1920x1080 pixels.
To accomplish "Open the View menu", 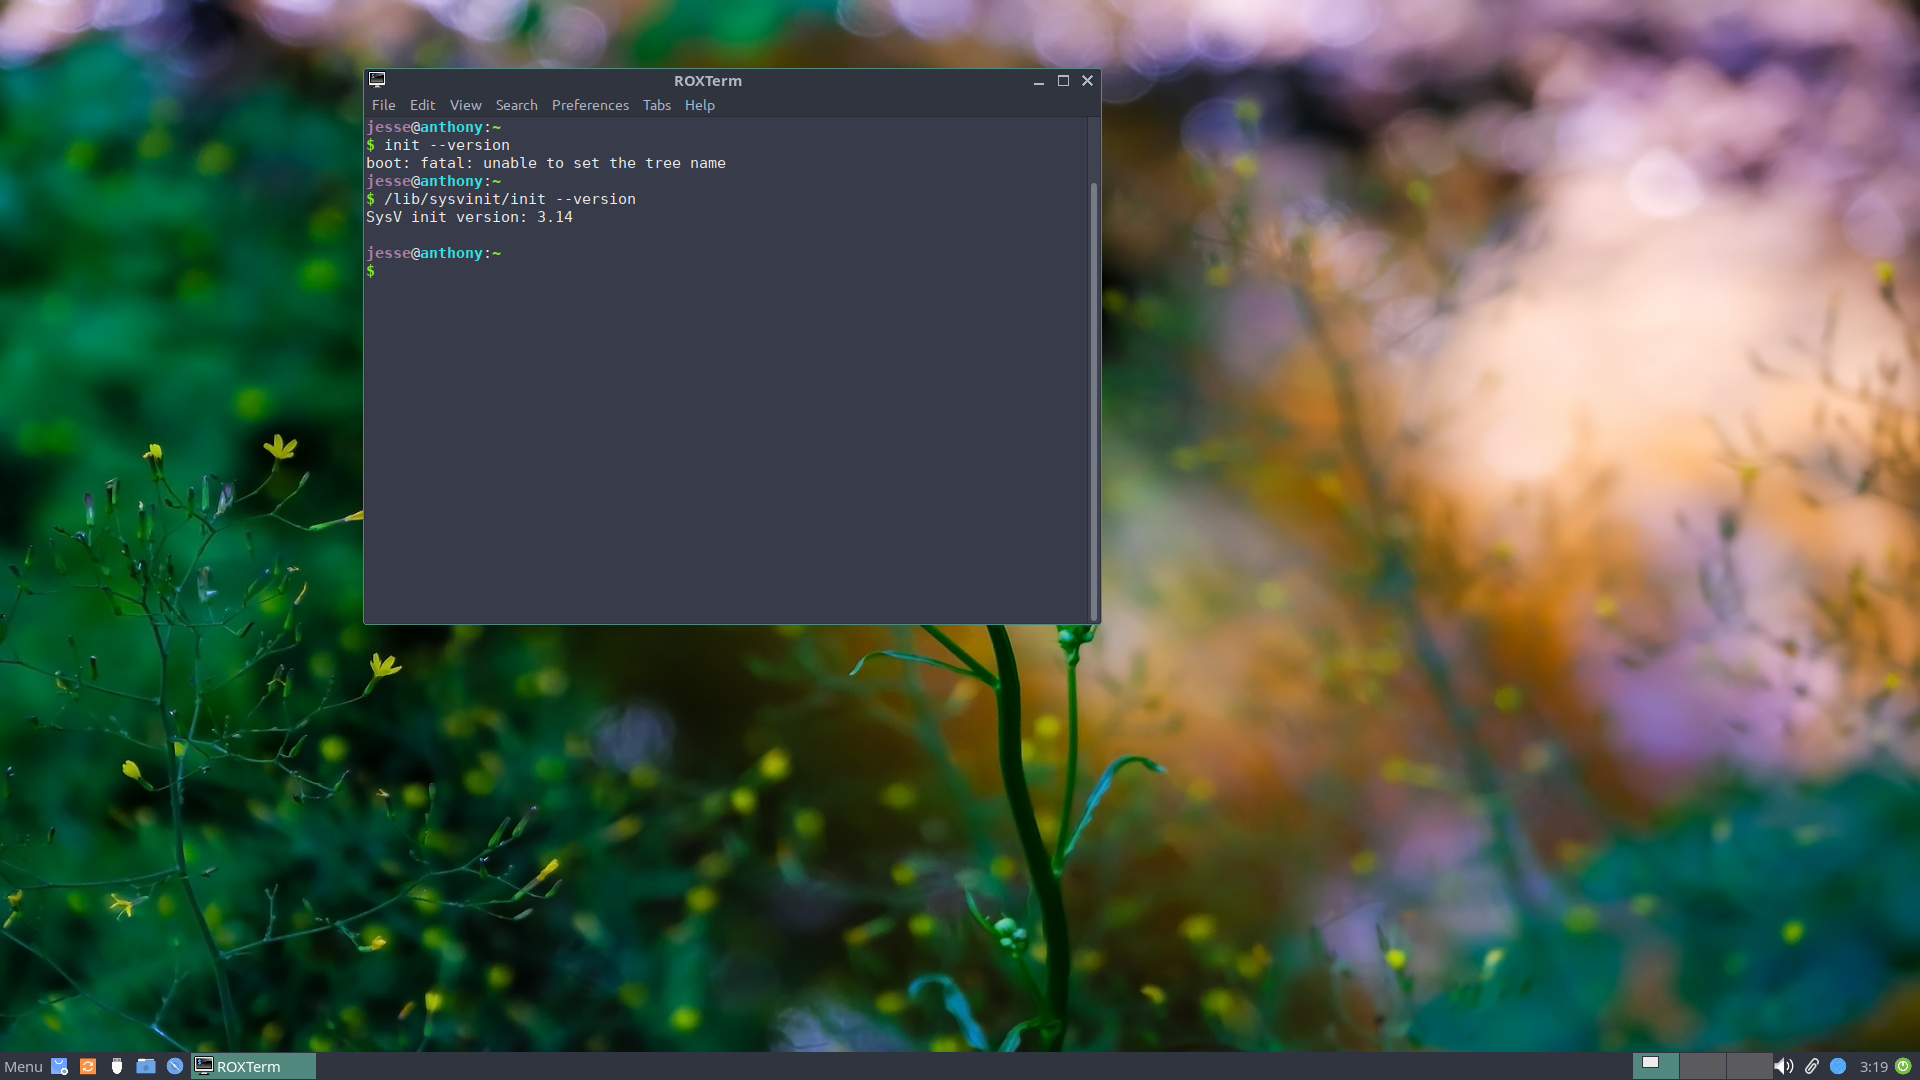I will [x=465, y=105].
